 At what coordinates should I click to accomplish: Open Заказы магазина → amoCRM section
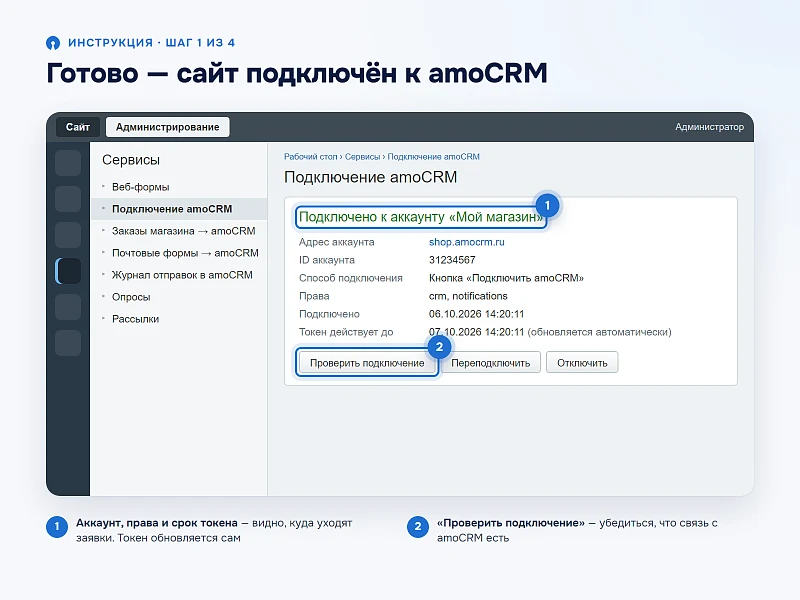[183, 231]
